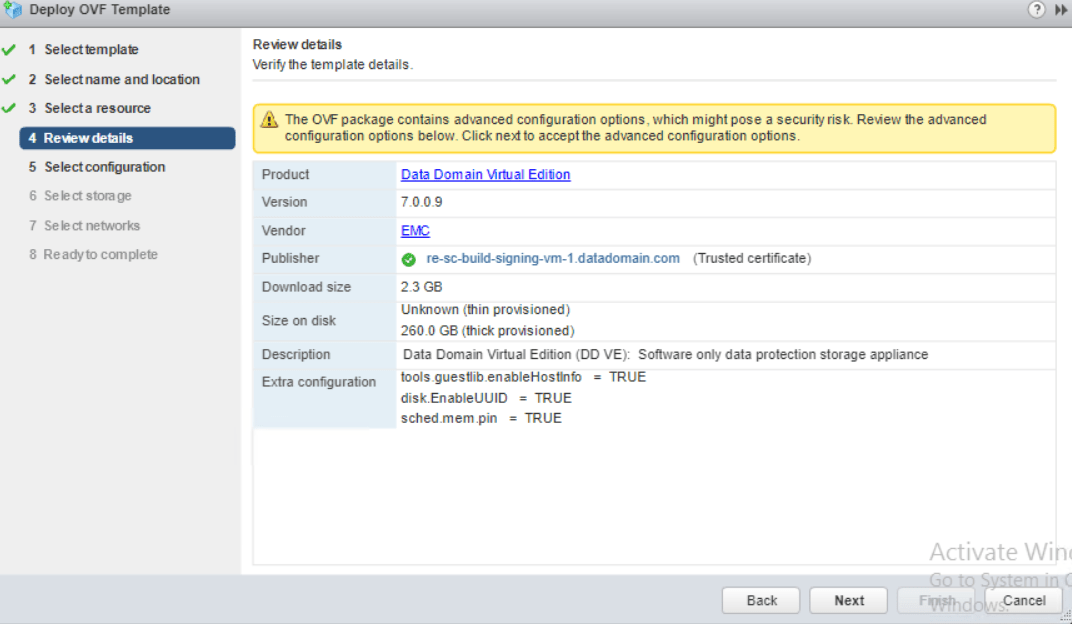Click the Description row label
Image resolution: width=1072 pixels, height=624 pixels.
click(296, 355)
